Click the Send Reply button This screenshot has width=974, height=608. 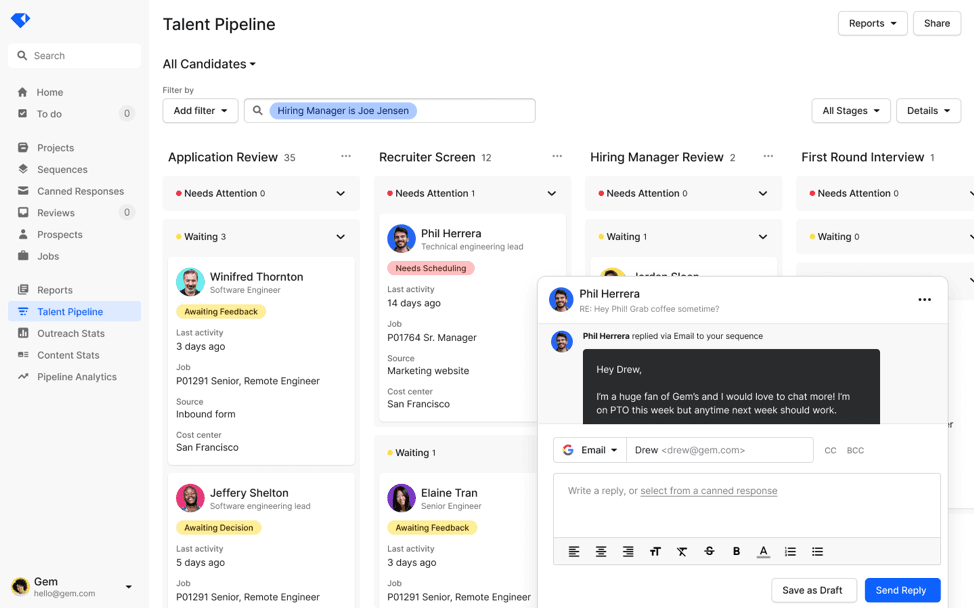click(x=902, y=590)
